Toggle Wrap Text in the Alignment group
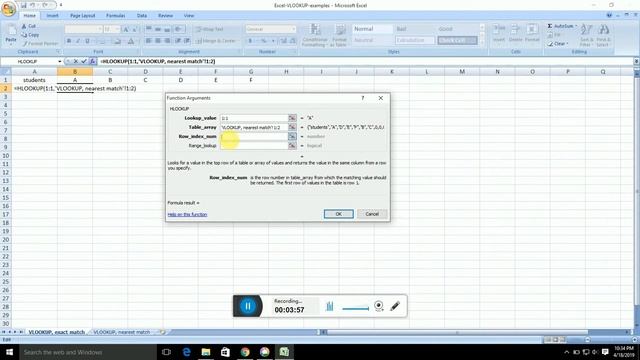 tap(209, 29)
